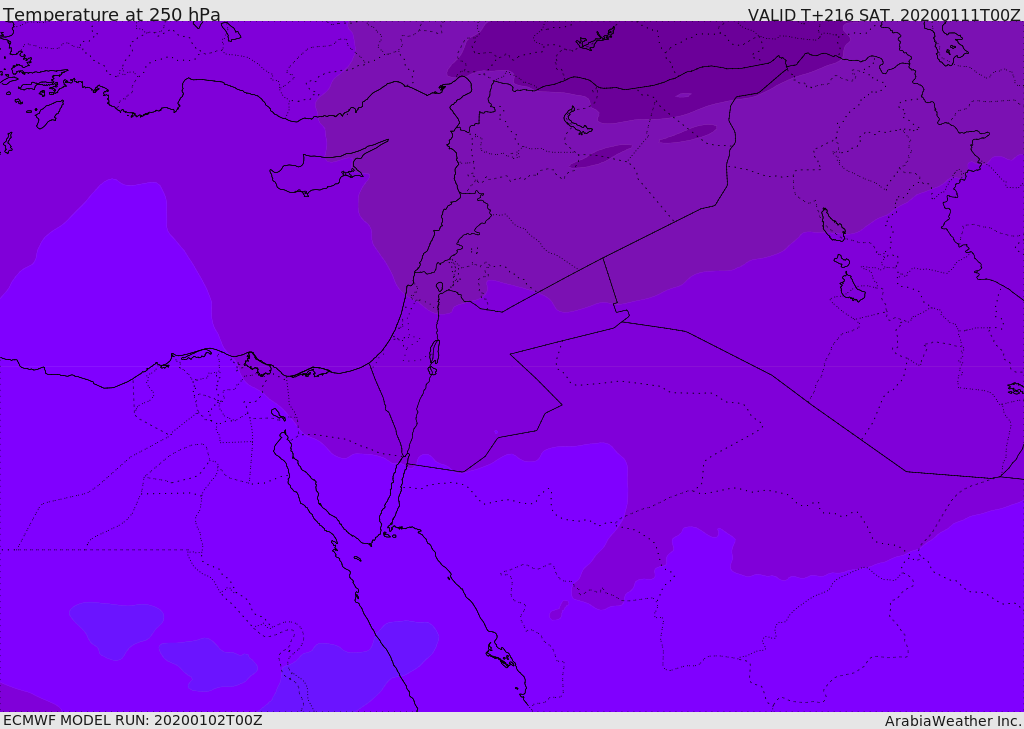
Task: Click 'ECMWF MODEL RUN: 20200102T00Z' footer text
Action: (133, 720)
